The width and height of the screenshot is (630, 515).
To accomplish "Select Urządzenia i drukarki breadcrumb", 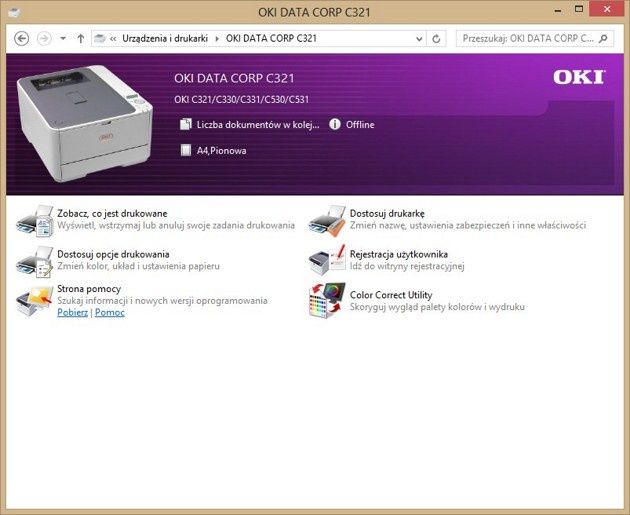I will coord(165,39).
